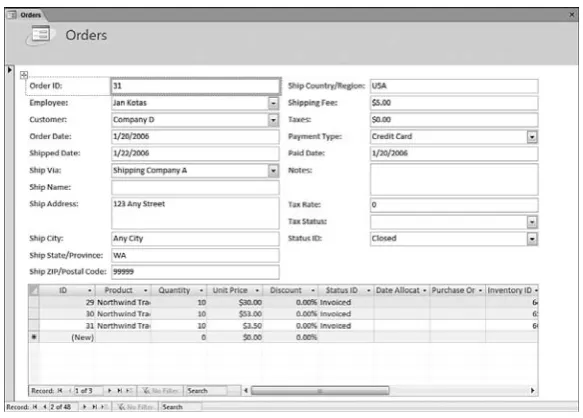Image resolution: width=583 pixels, height=418 pixels.
Task: Open ID column filter arrow
Action: (x=90, y=290)
